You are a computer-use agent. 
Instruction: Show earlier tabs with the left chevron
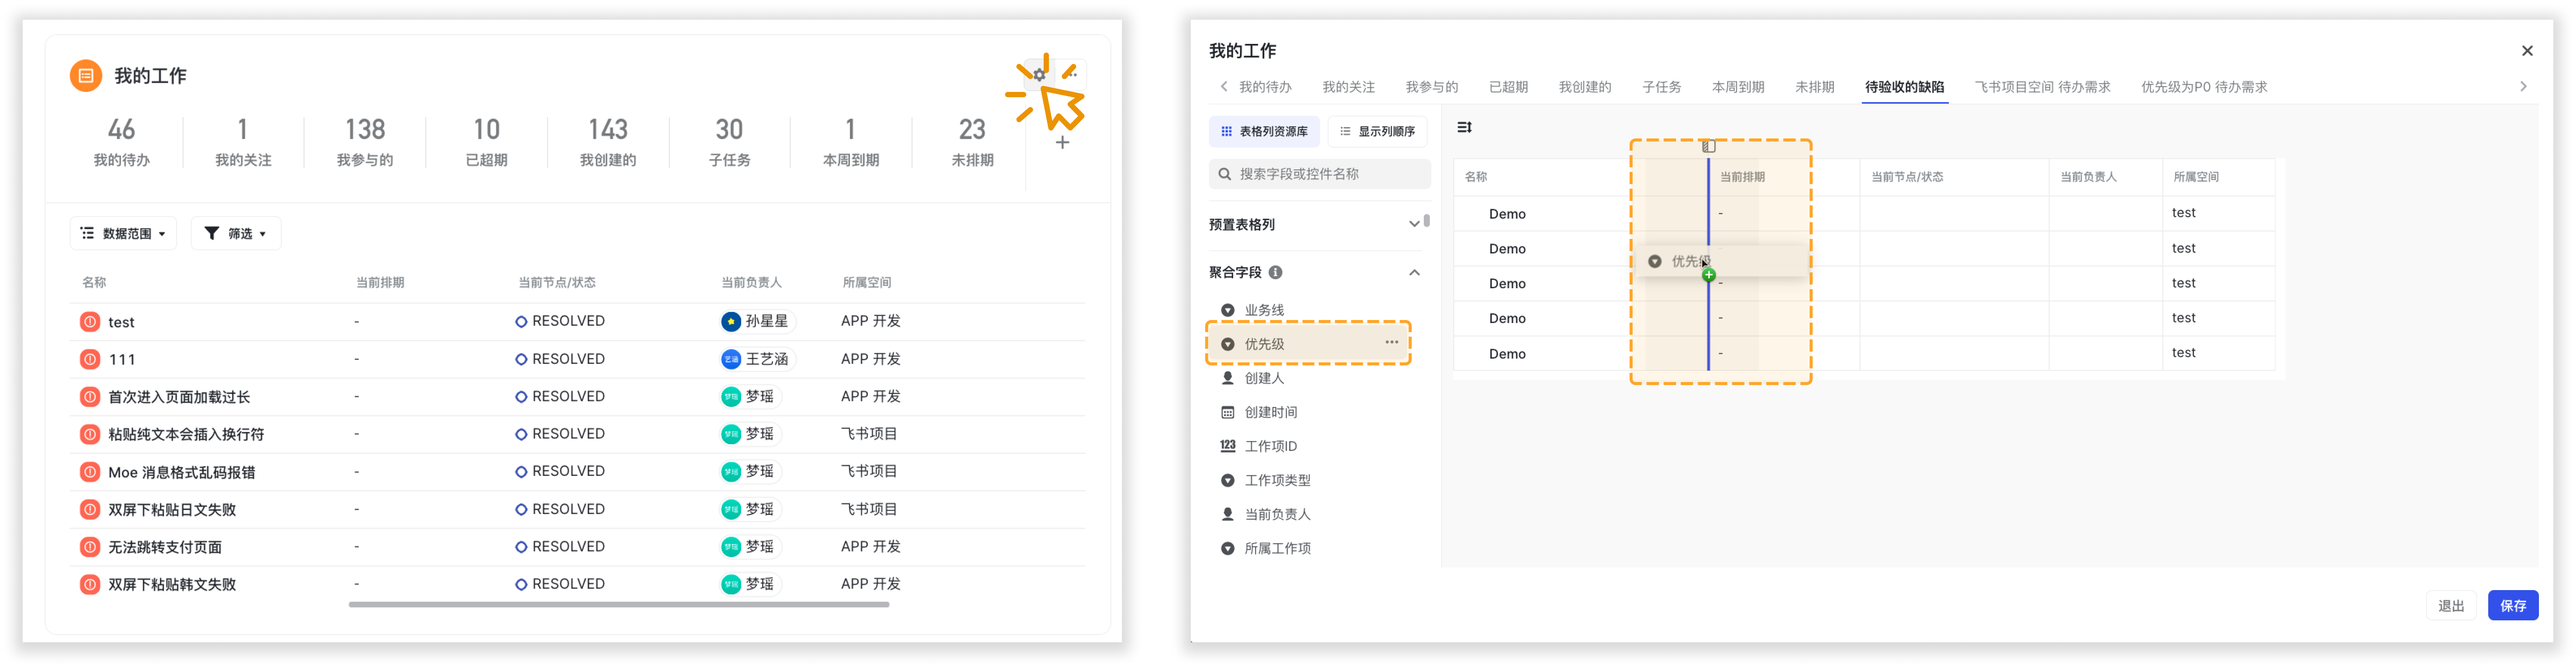[1224, 87]
